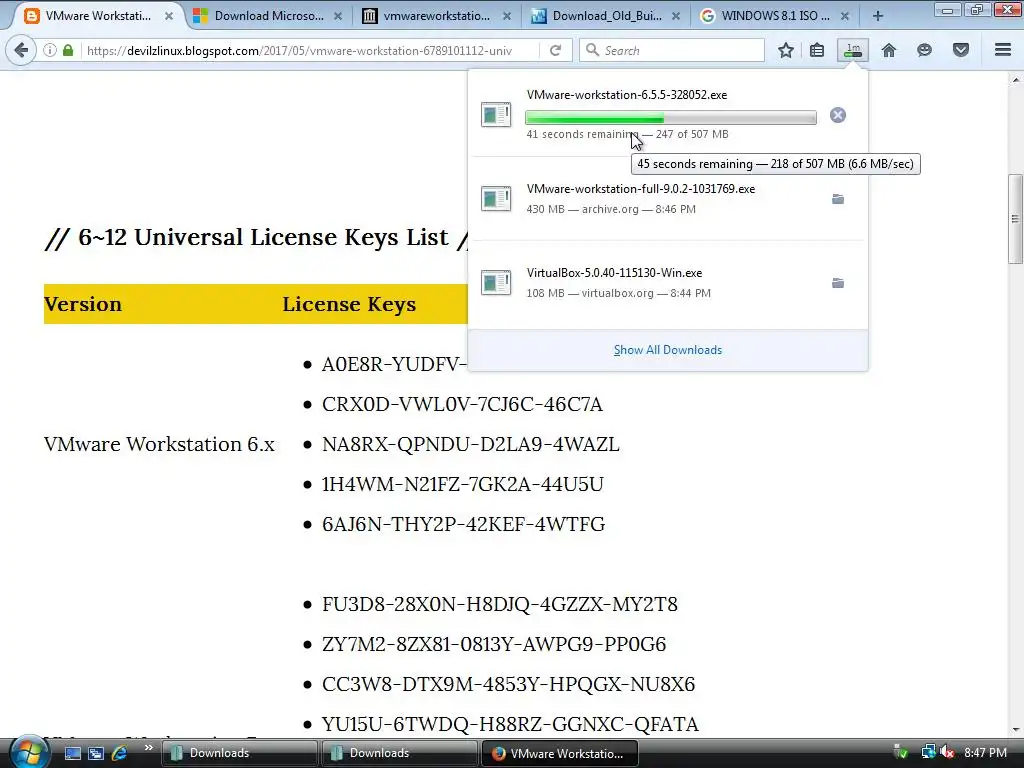
Task: Click key CRX0D-VWL0V-7CJ6C-46C7A
Action: 462,404
